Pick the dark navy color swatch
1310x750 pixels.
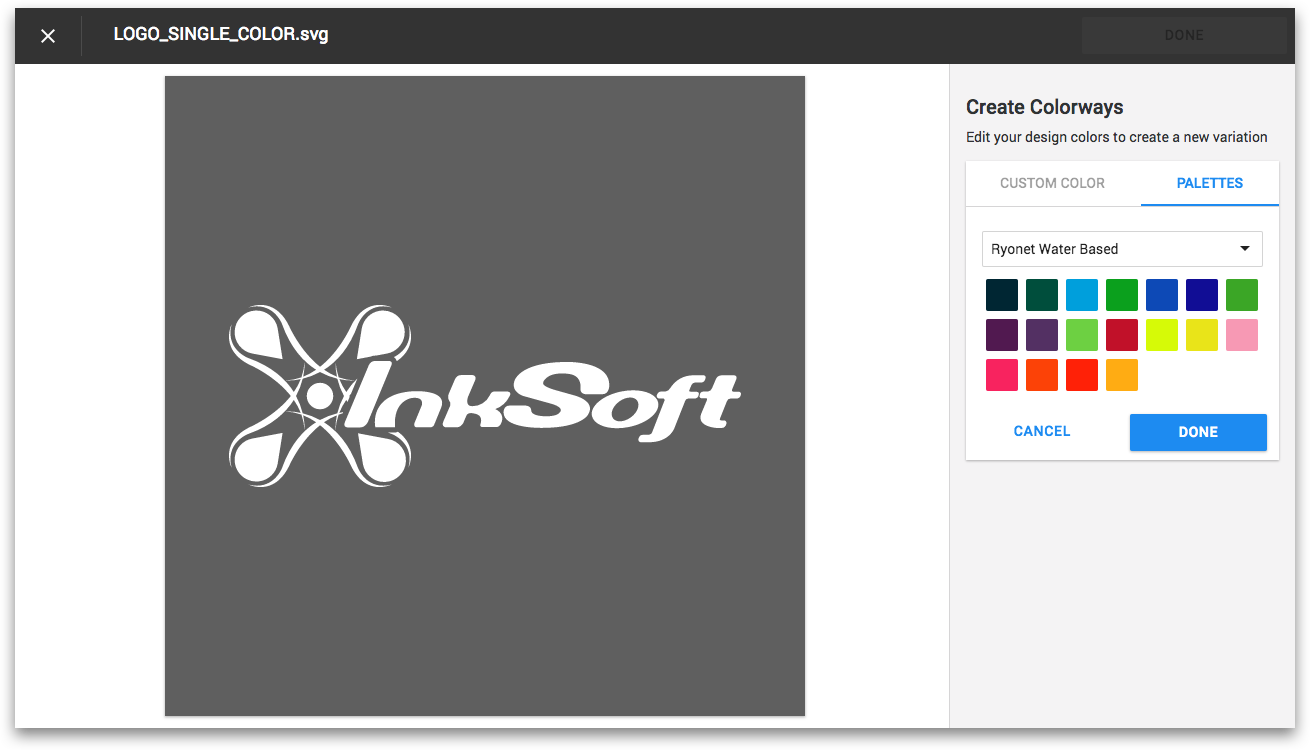coord(1002,295)
